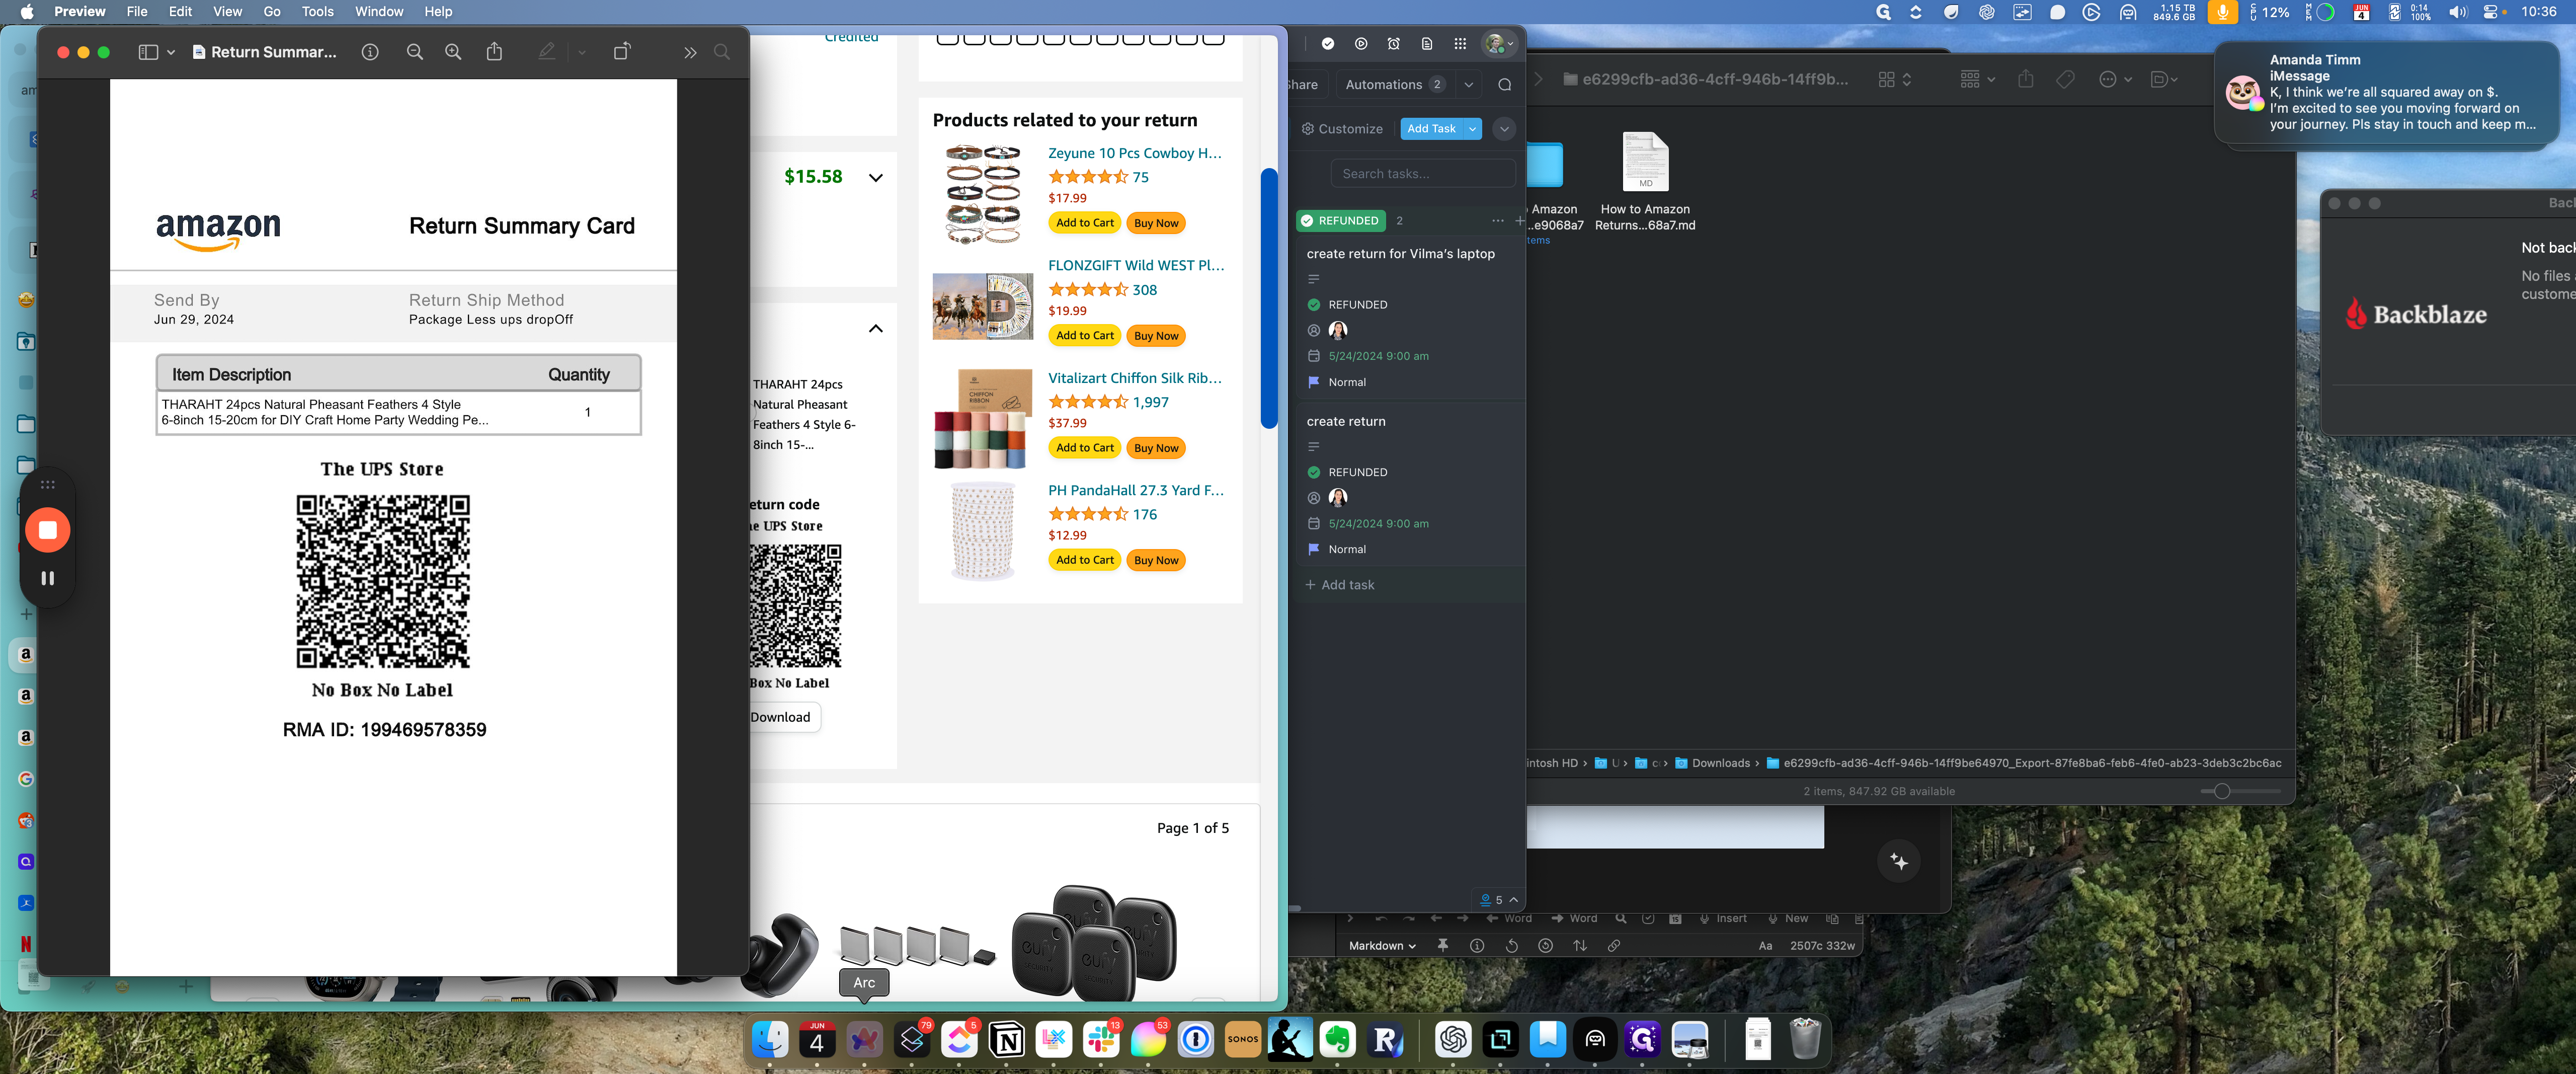
Task: Add Zeyune 10 Pcs Cowboy item to cart
Action: (1084, 223)
